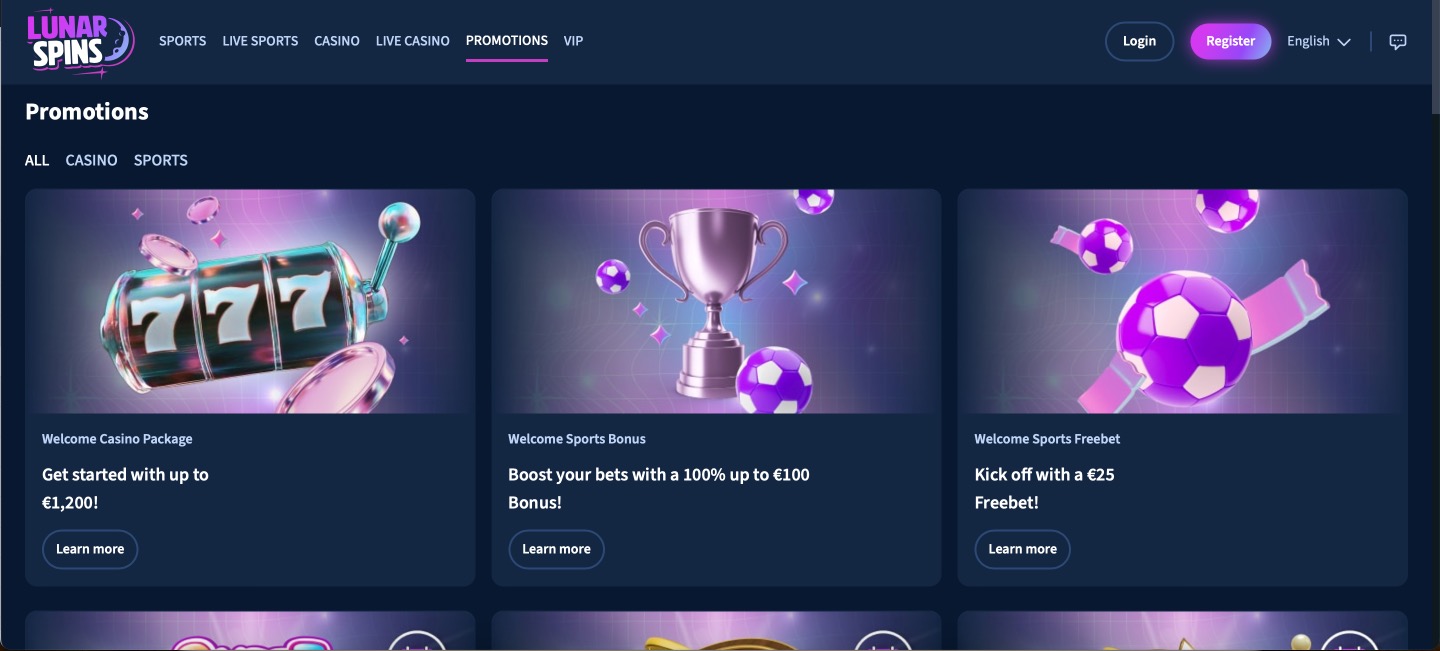Click the Login button
The height and width of the screenshot is (651, 1440).
click(1139, 41)
